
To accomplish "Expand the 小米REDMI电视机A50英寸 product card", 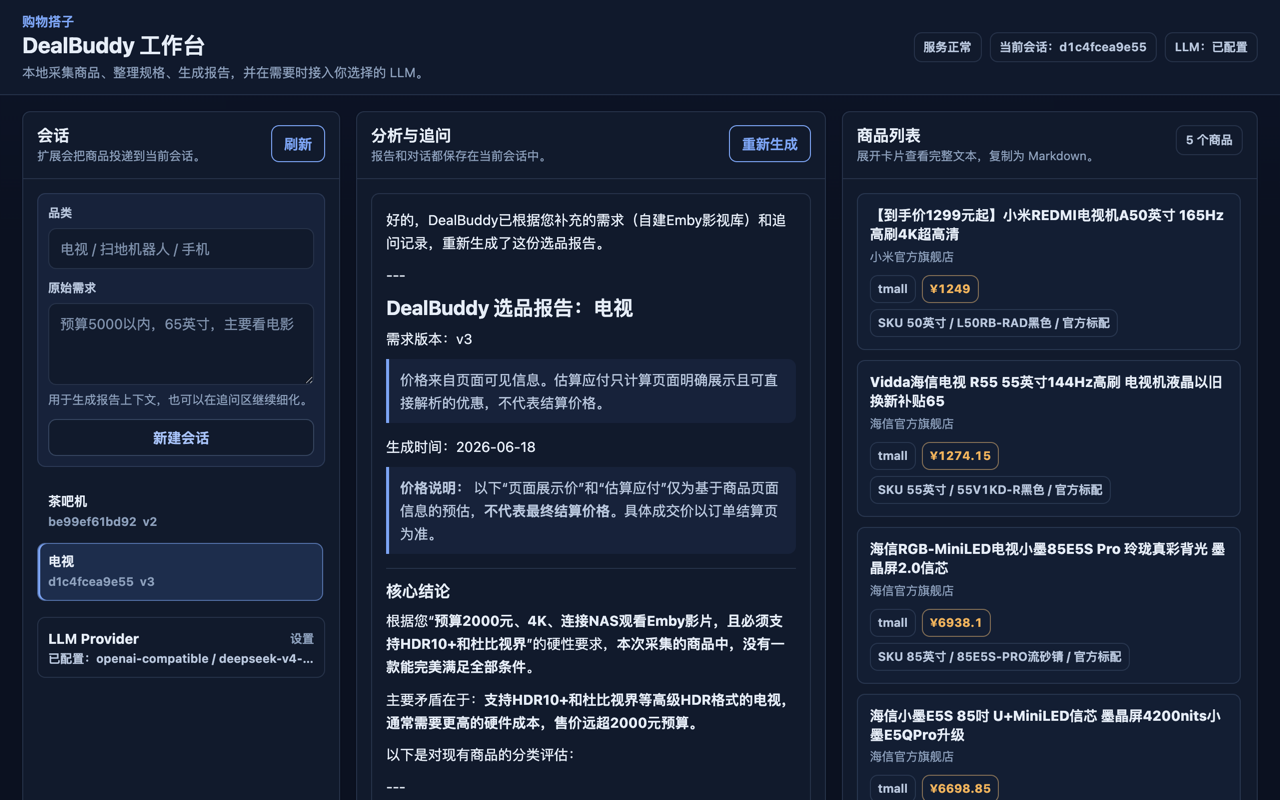I will pyautogui.click(x=1049, y=272).
